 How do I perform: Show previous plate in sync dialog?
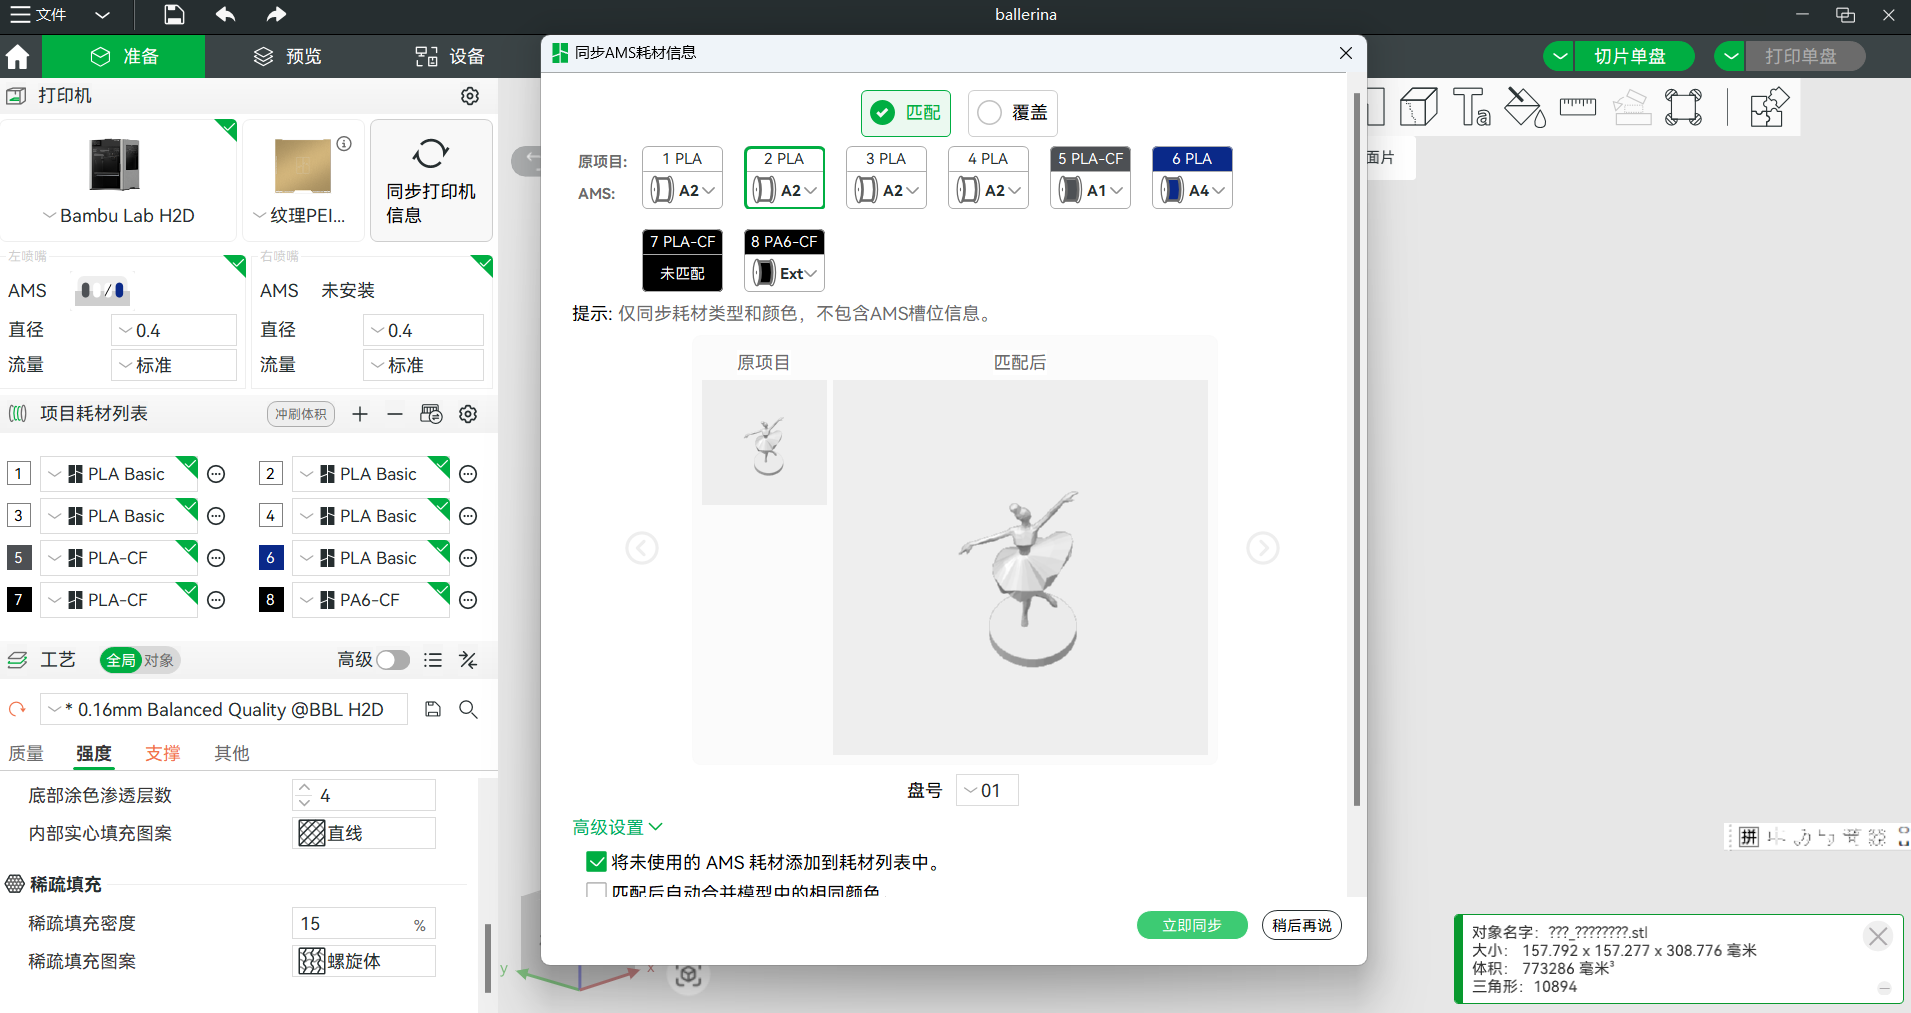point(642,548)
